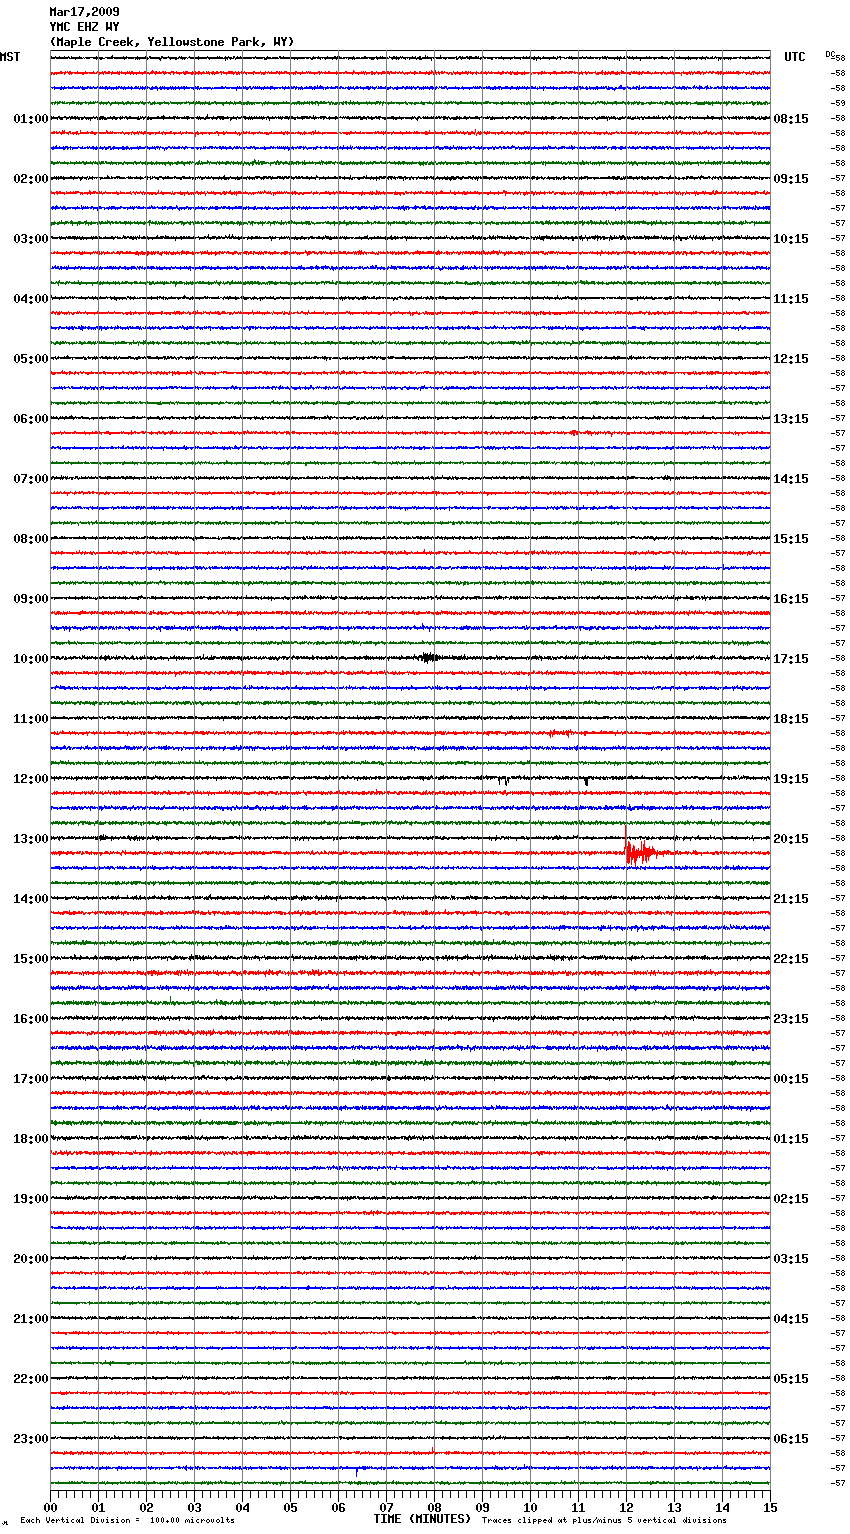Click the "03:15" UTC time label

(x=791, y=1259)
